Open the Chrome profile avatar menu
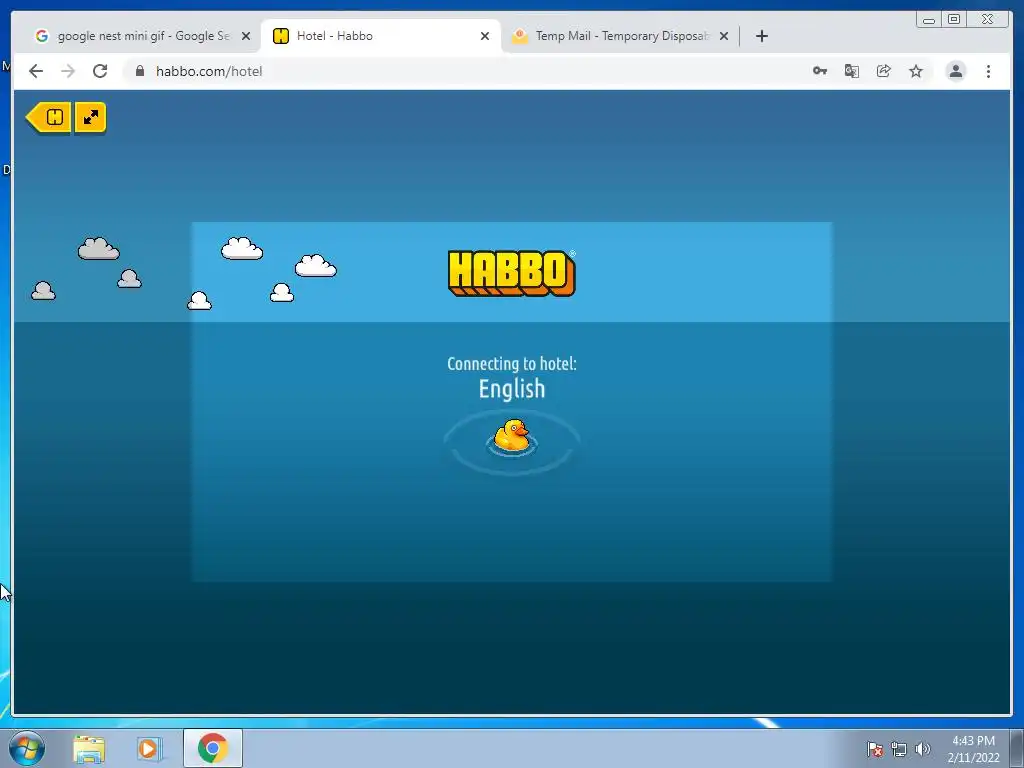The width and height of the screenshot is (1024, 768). pos(955,71)
